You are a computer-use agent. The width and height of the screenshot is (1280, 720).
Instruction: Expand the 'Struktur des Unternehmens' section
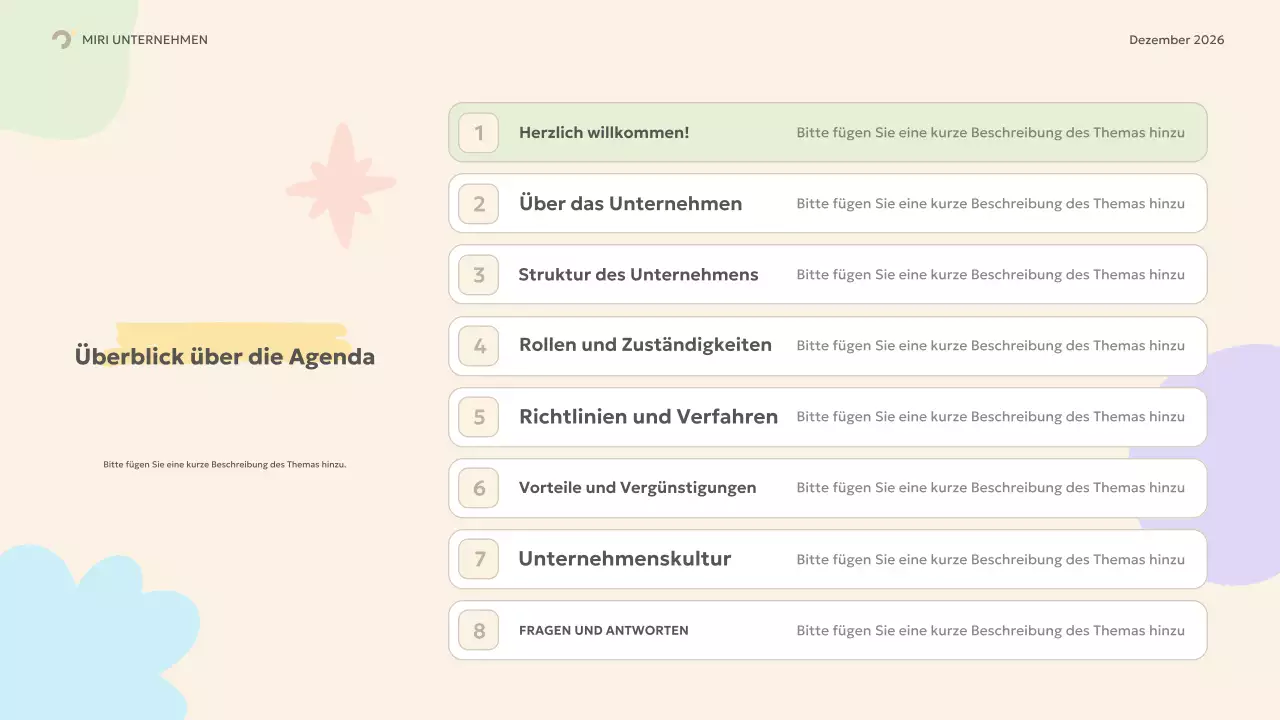[827, 274]
